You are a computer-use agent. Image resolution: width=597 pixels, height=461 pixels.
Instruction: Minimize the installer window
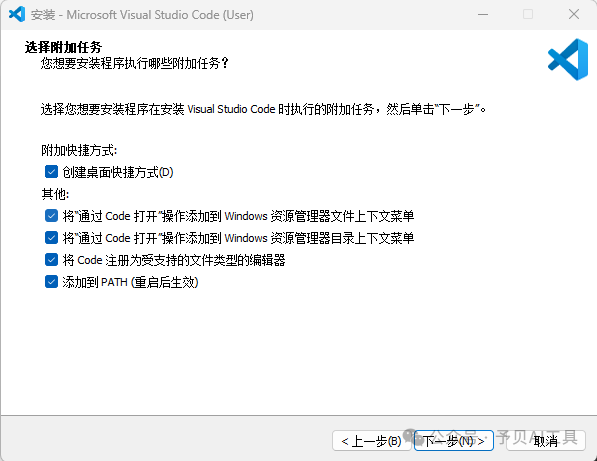coord(483,14)
